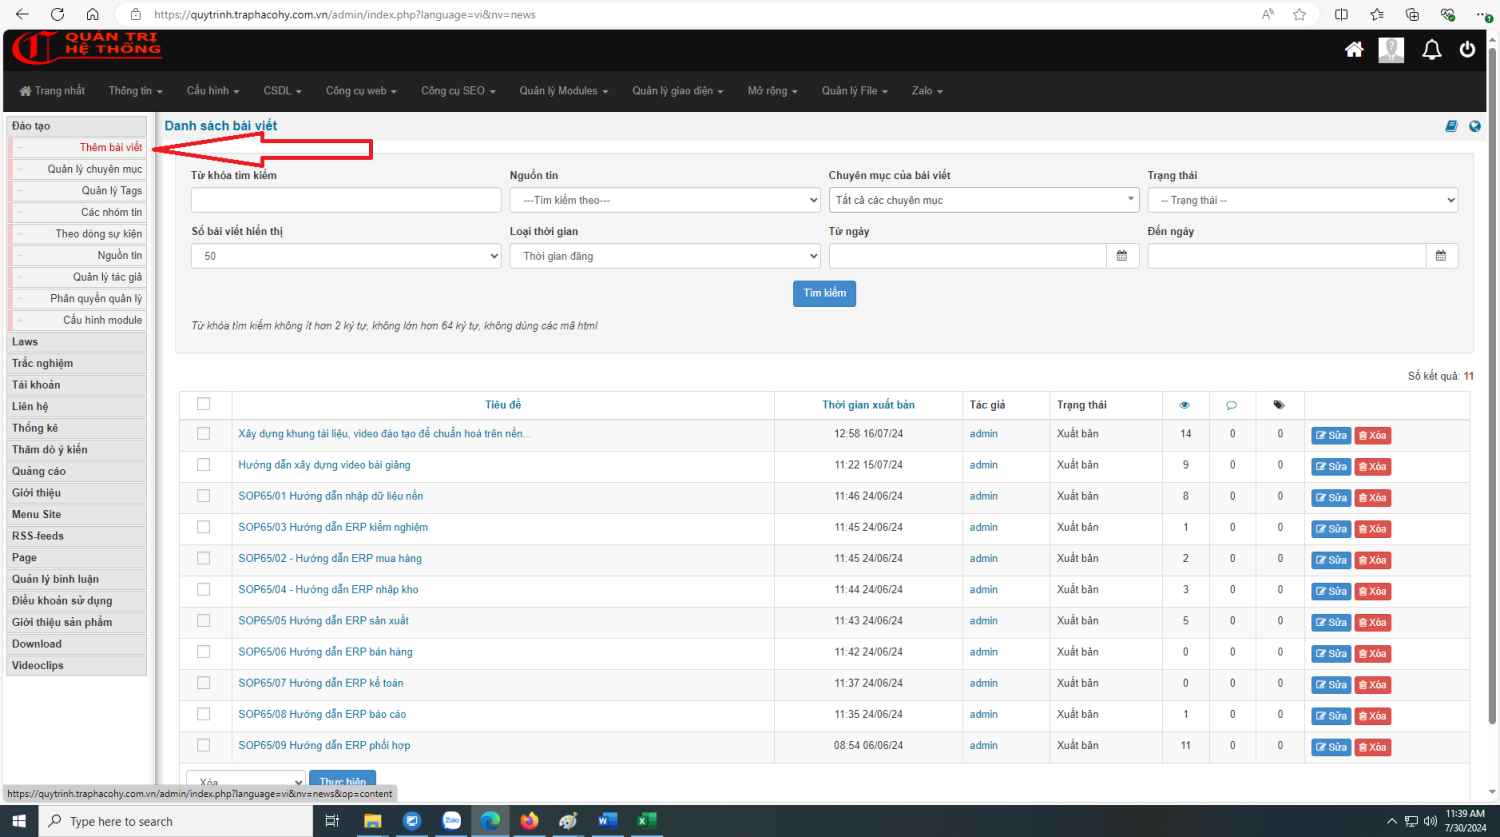1500x837 pixels.
Task: Expand the Nguồn tin search dropdown
Action: point(664,200)
